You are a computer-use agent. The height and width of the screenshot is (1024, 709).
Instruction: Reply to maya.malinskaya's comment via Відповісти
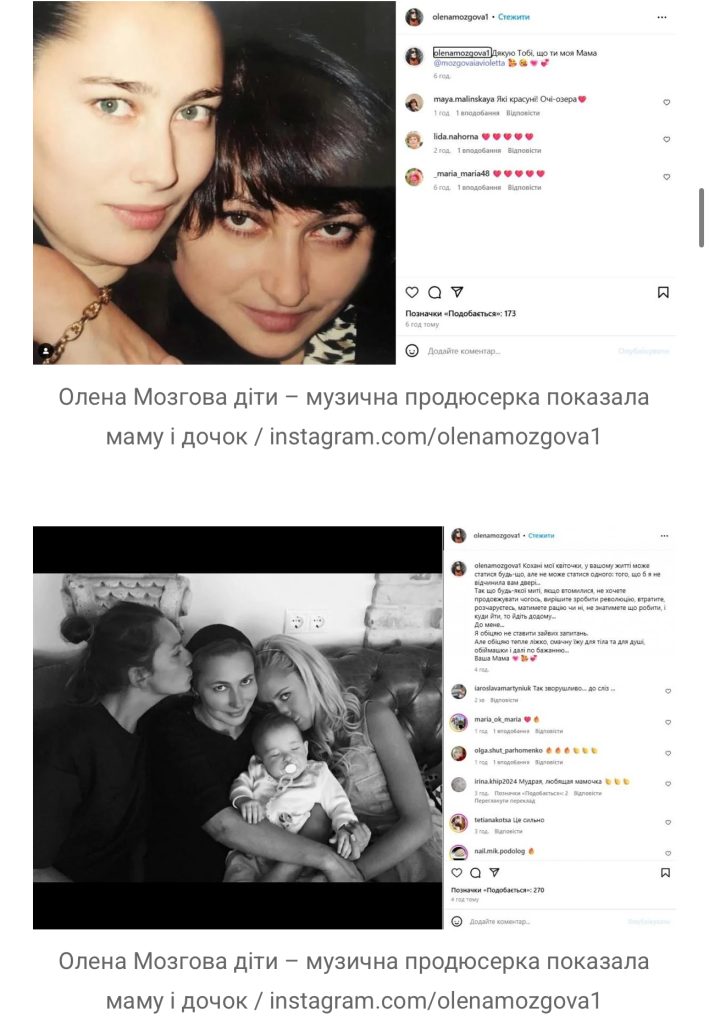(523, 113)
